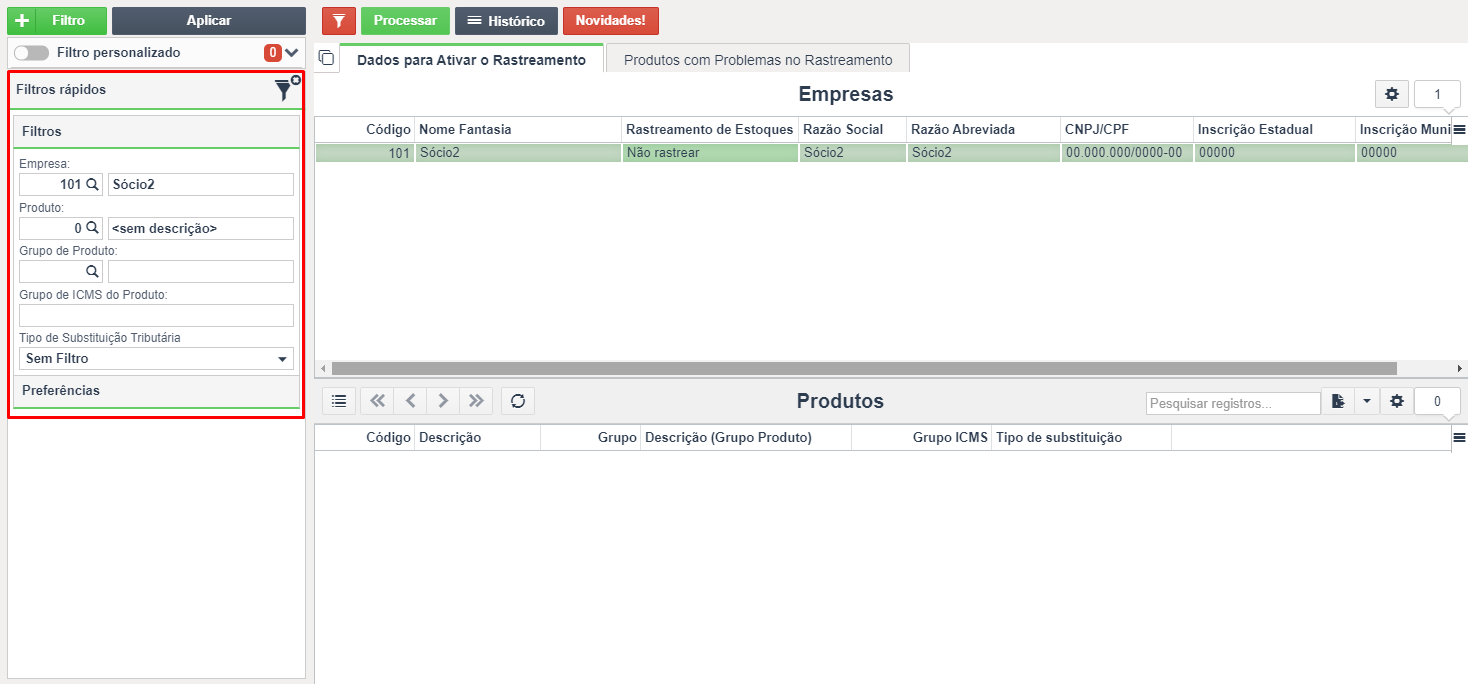Image resolution: width=1468 pixels, height=684 pixels.
Task: Open the Produtos list view icon
Action: tap(339, 401)
